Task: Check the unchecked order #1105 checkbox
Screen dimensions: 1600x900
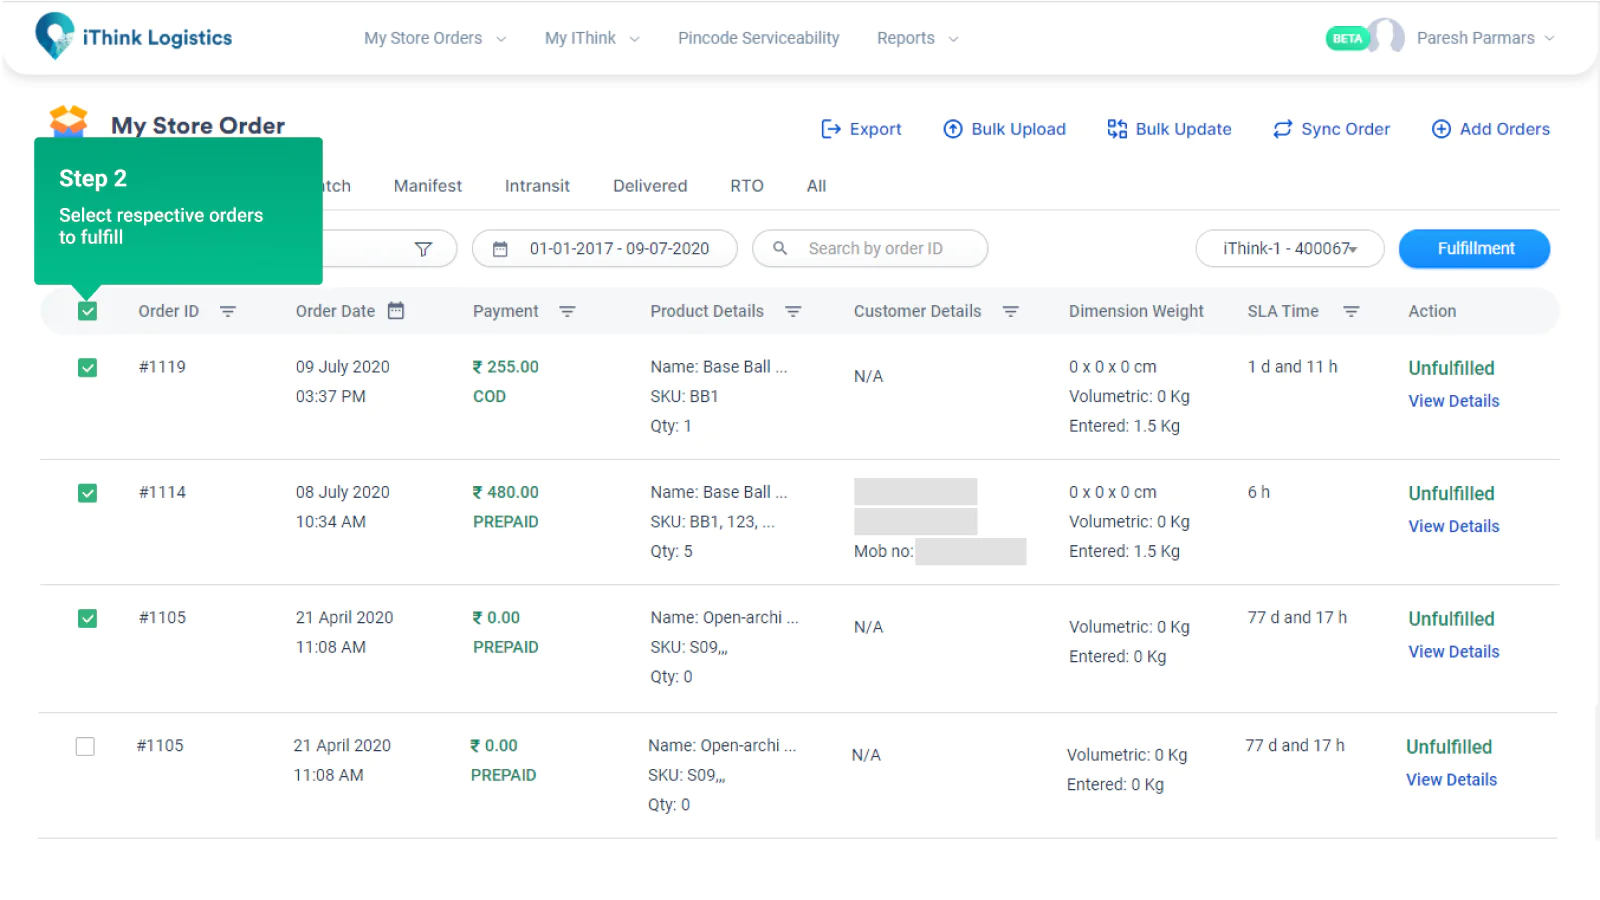Action: point(86,747)
